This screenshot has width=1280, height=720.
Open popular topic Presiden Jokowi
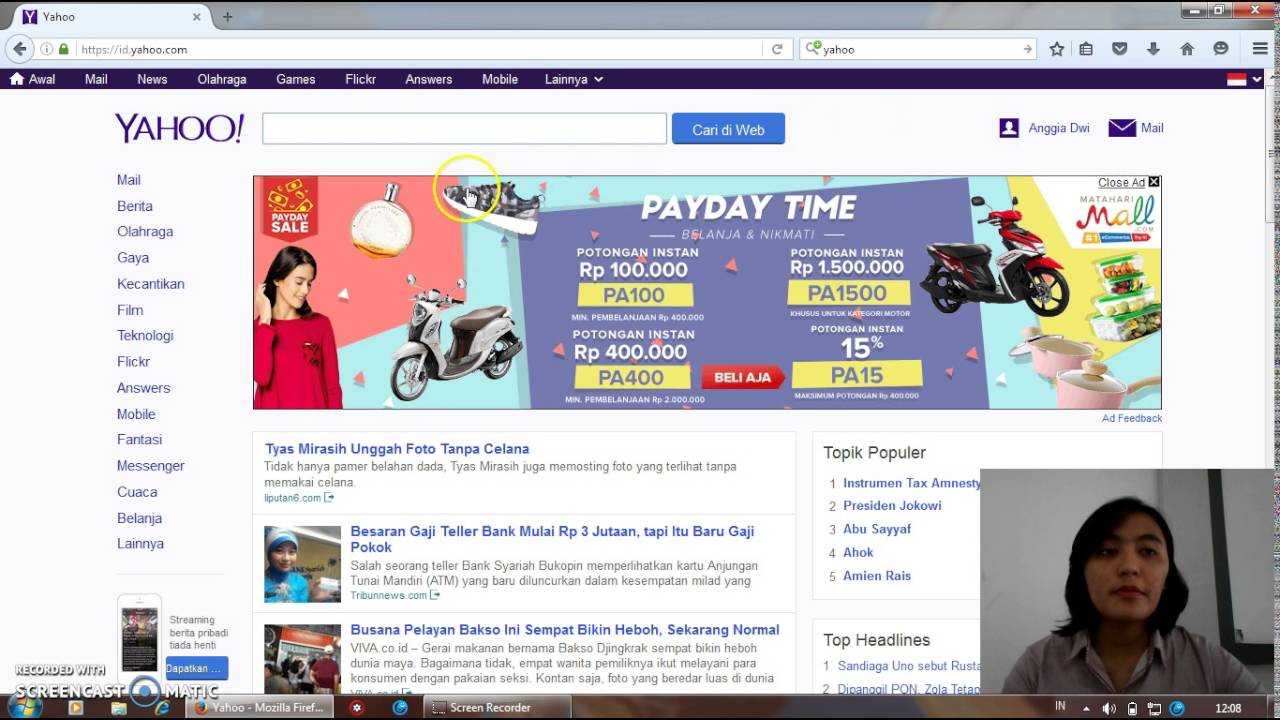(x=892, y=505)
